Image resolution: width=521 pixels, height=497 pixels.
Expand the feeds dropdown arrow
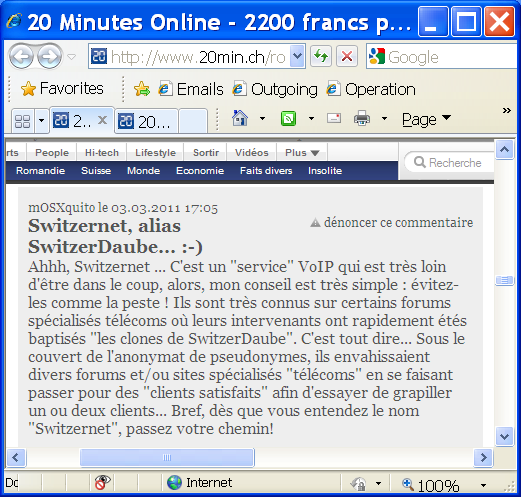[311, 118]
